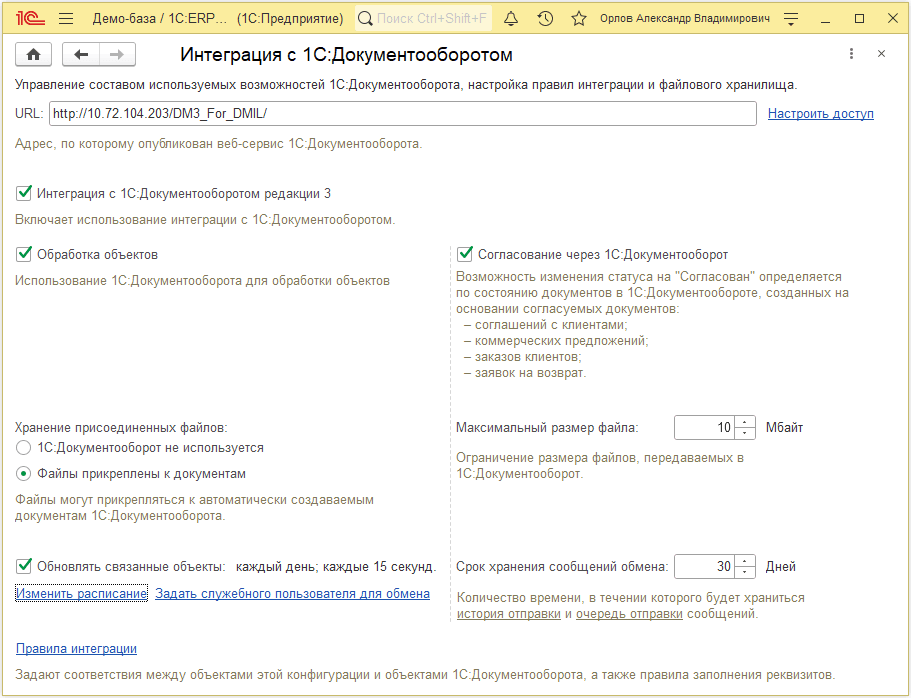Click the notifications bell icon
This screenshot has height=698, width=911.
(x=511, y=19)
